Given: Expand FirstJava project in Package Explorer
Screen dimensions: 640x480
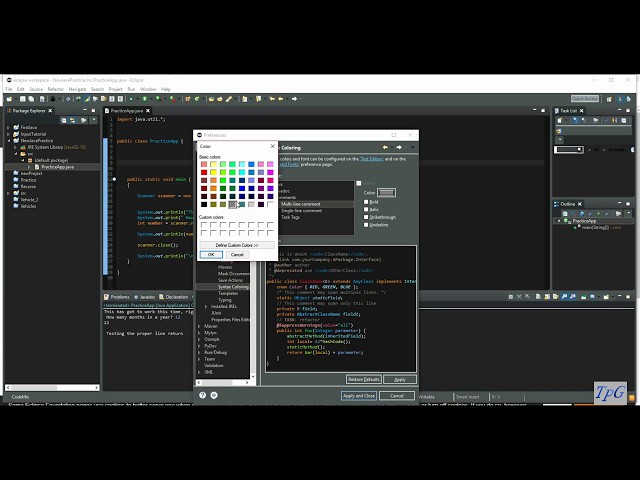Looking at the screenshot, I should [9, 127].
